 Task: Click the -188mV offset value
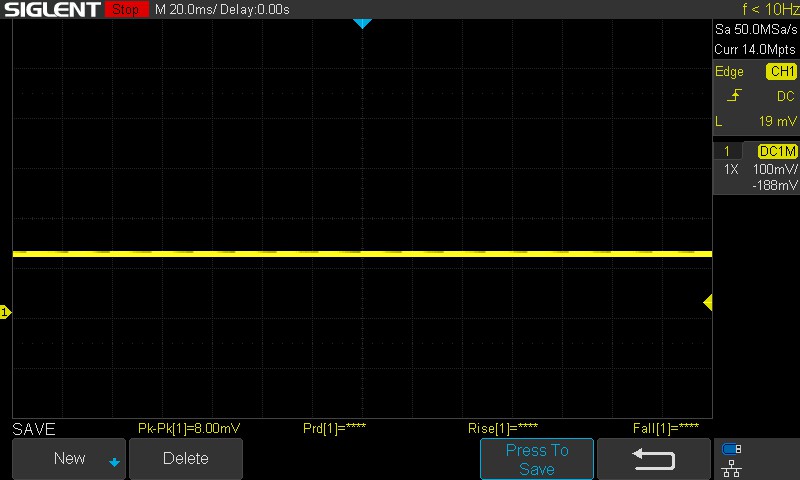(774, 186)
